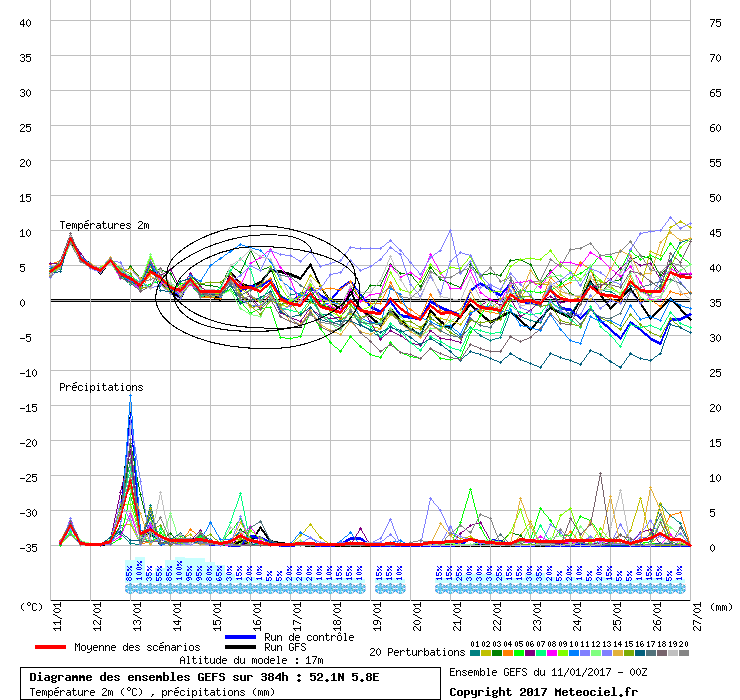
Task: Click the 'Moyenne des scénarios' legend text
Action: (137, 647)
